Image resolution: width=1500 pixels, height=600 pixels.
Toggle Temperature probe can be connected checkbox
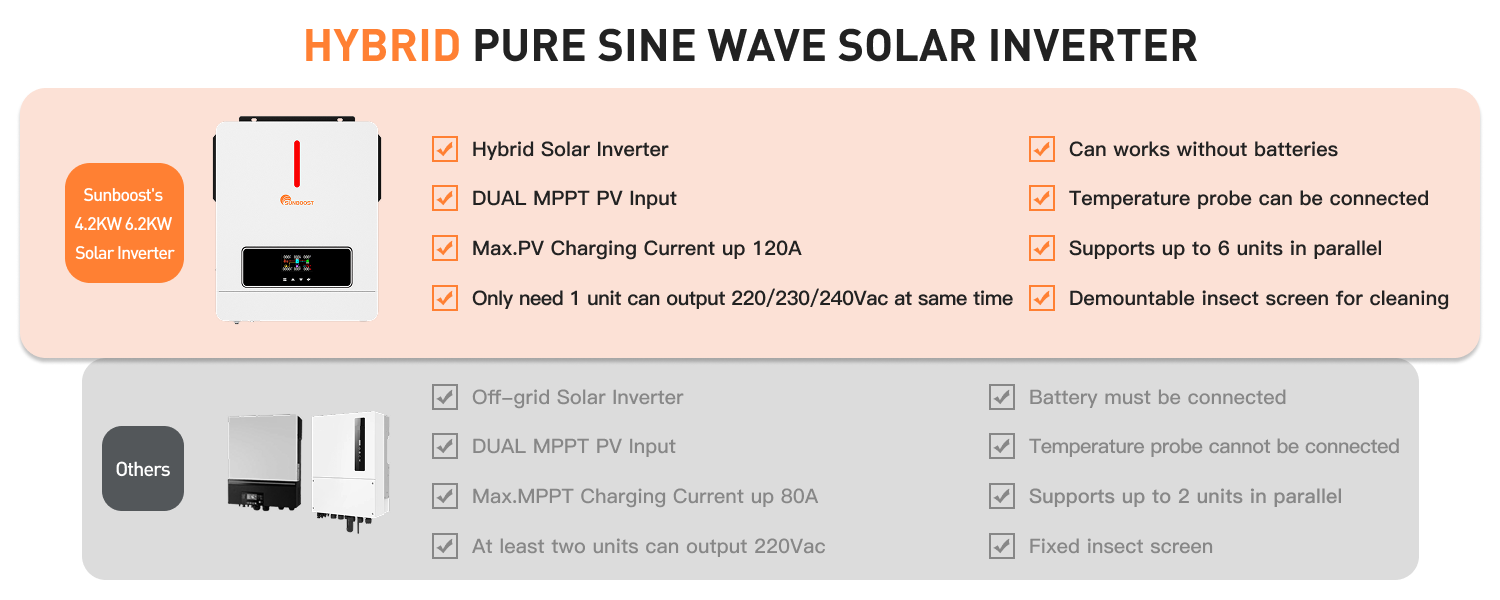point(1042,198)
